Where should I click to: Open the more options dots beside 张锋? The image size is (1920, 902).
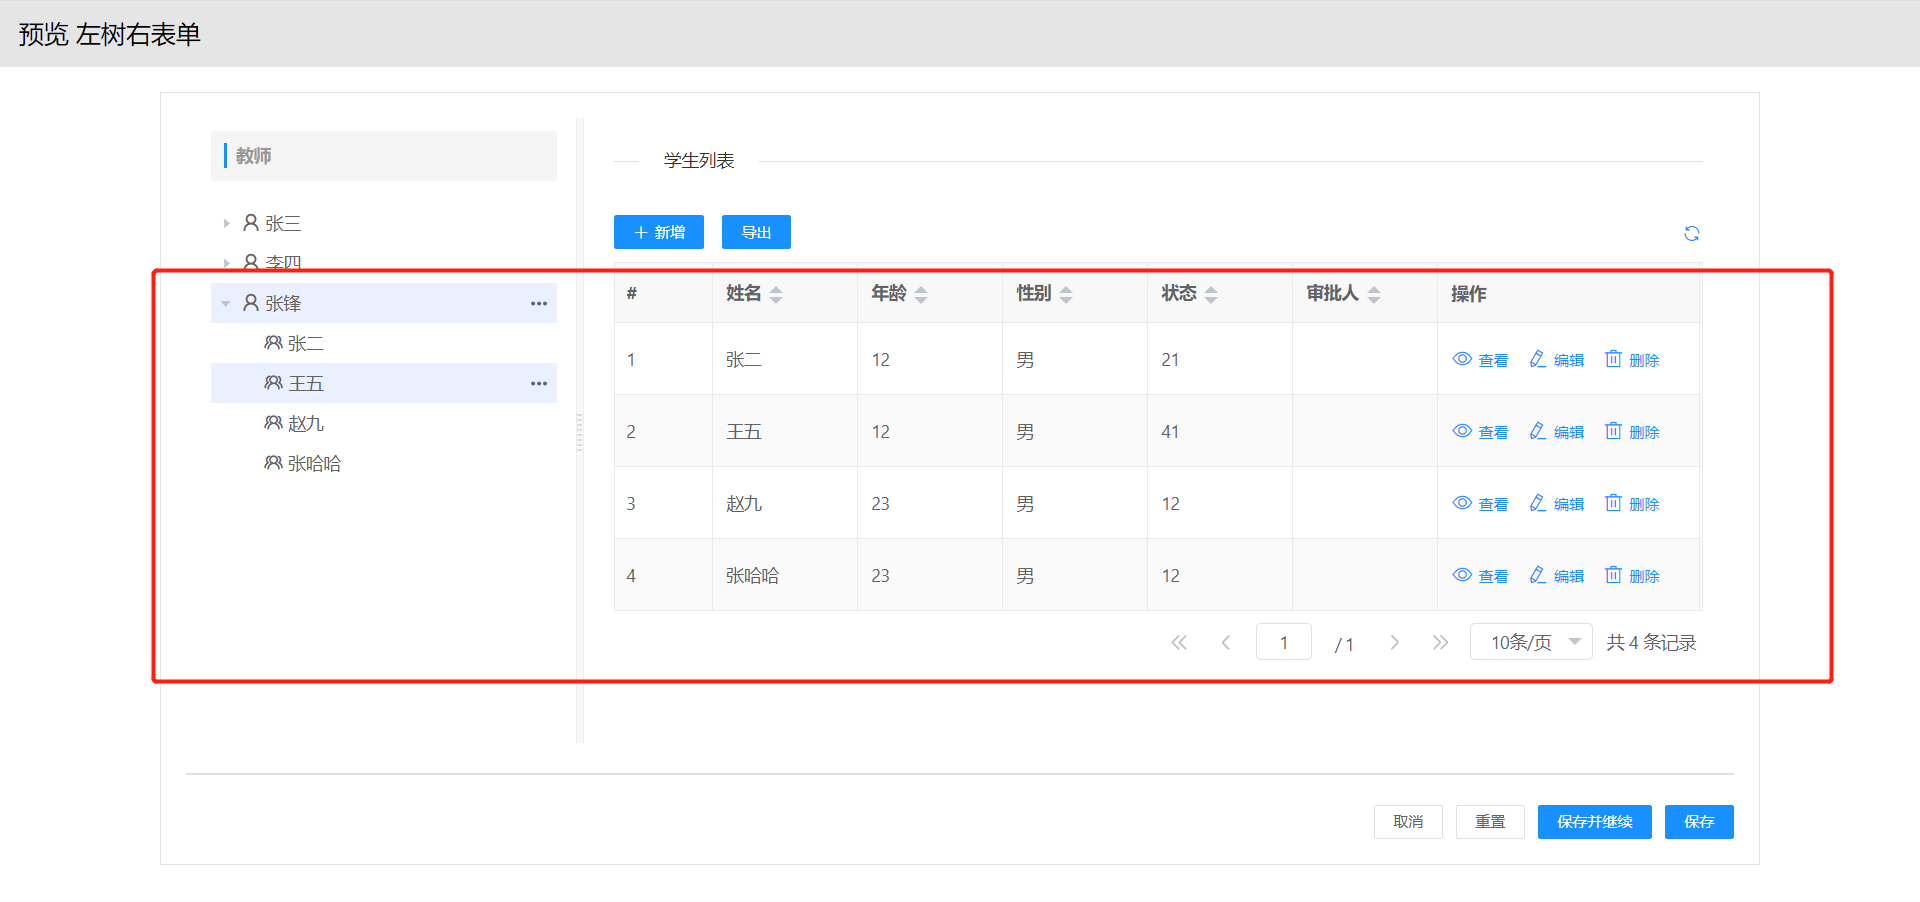tap(539, 303)
